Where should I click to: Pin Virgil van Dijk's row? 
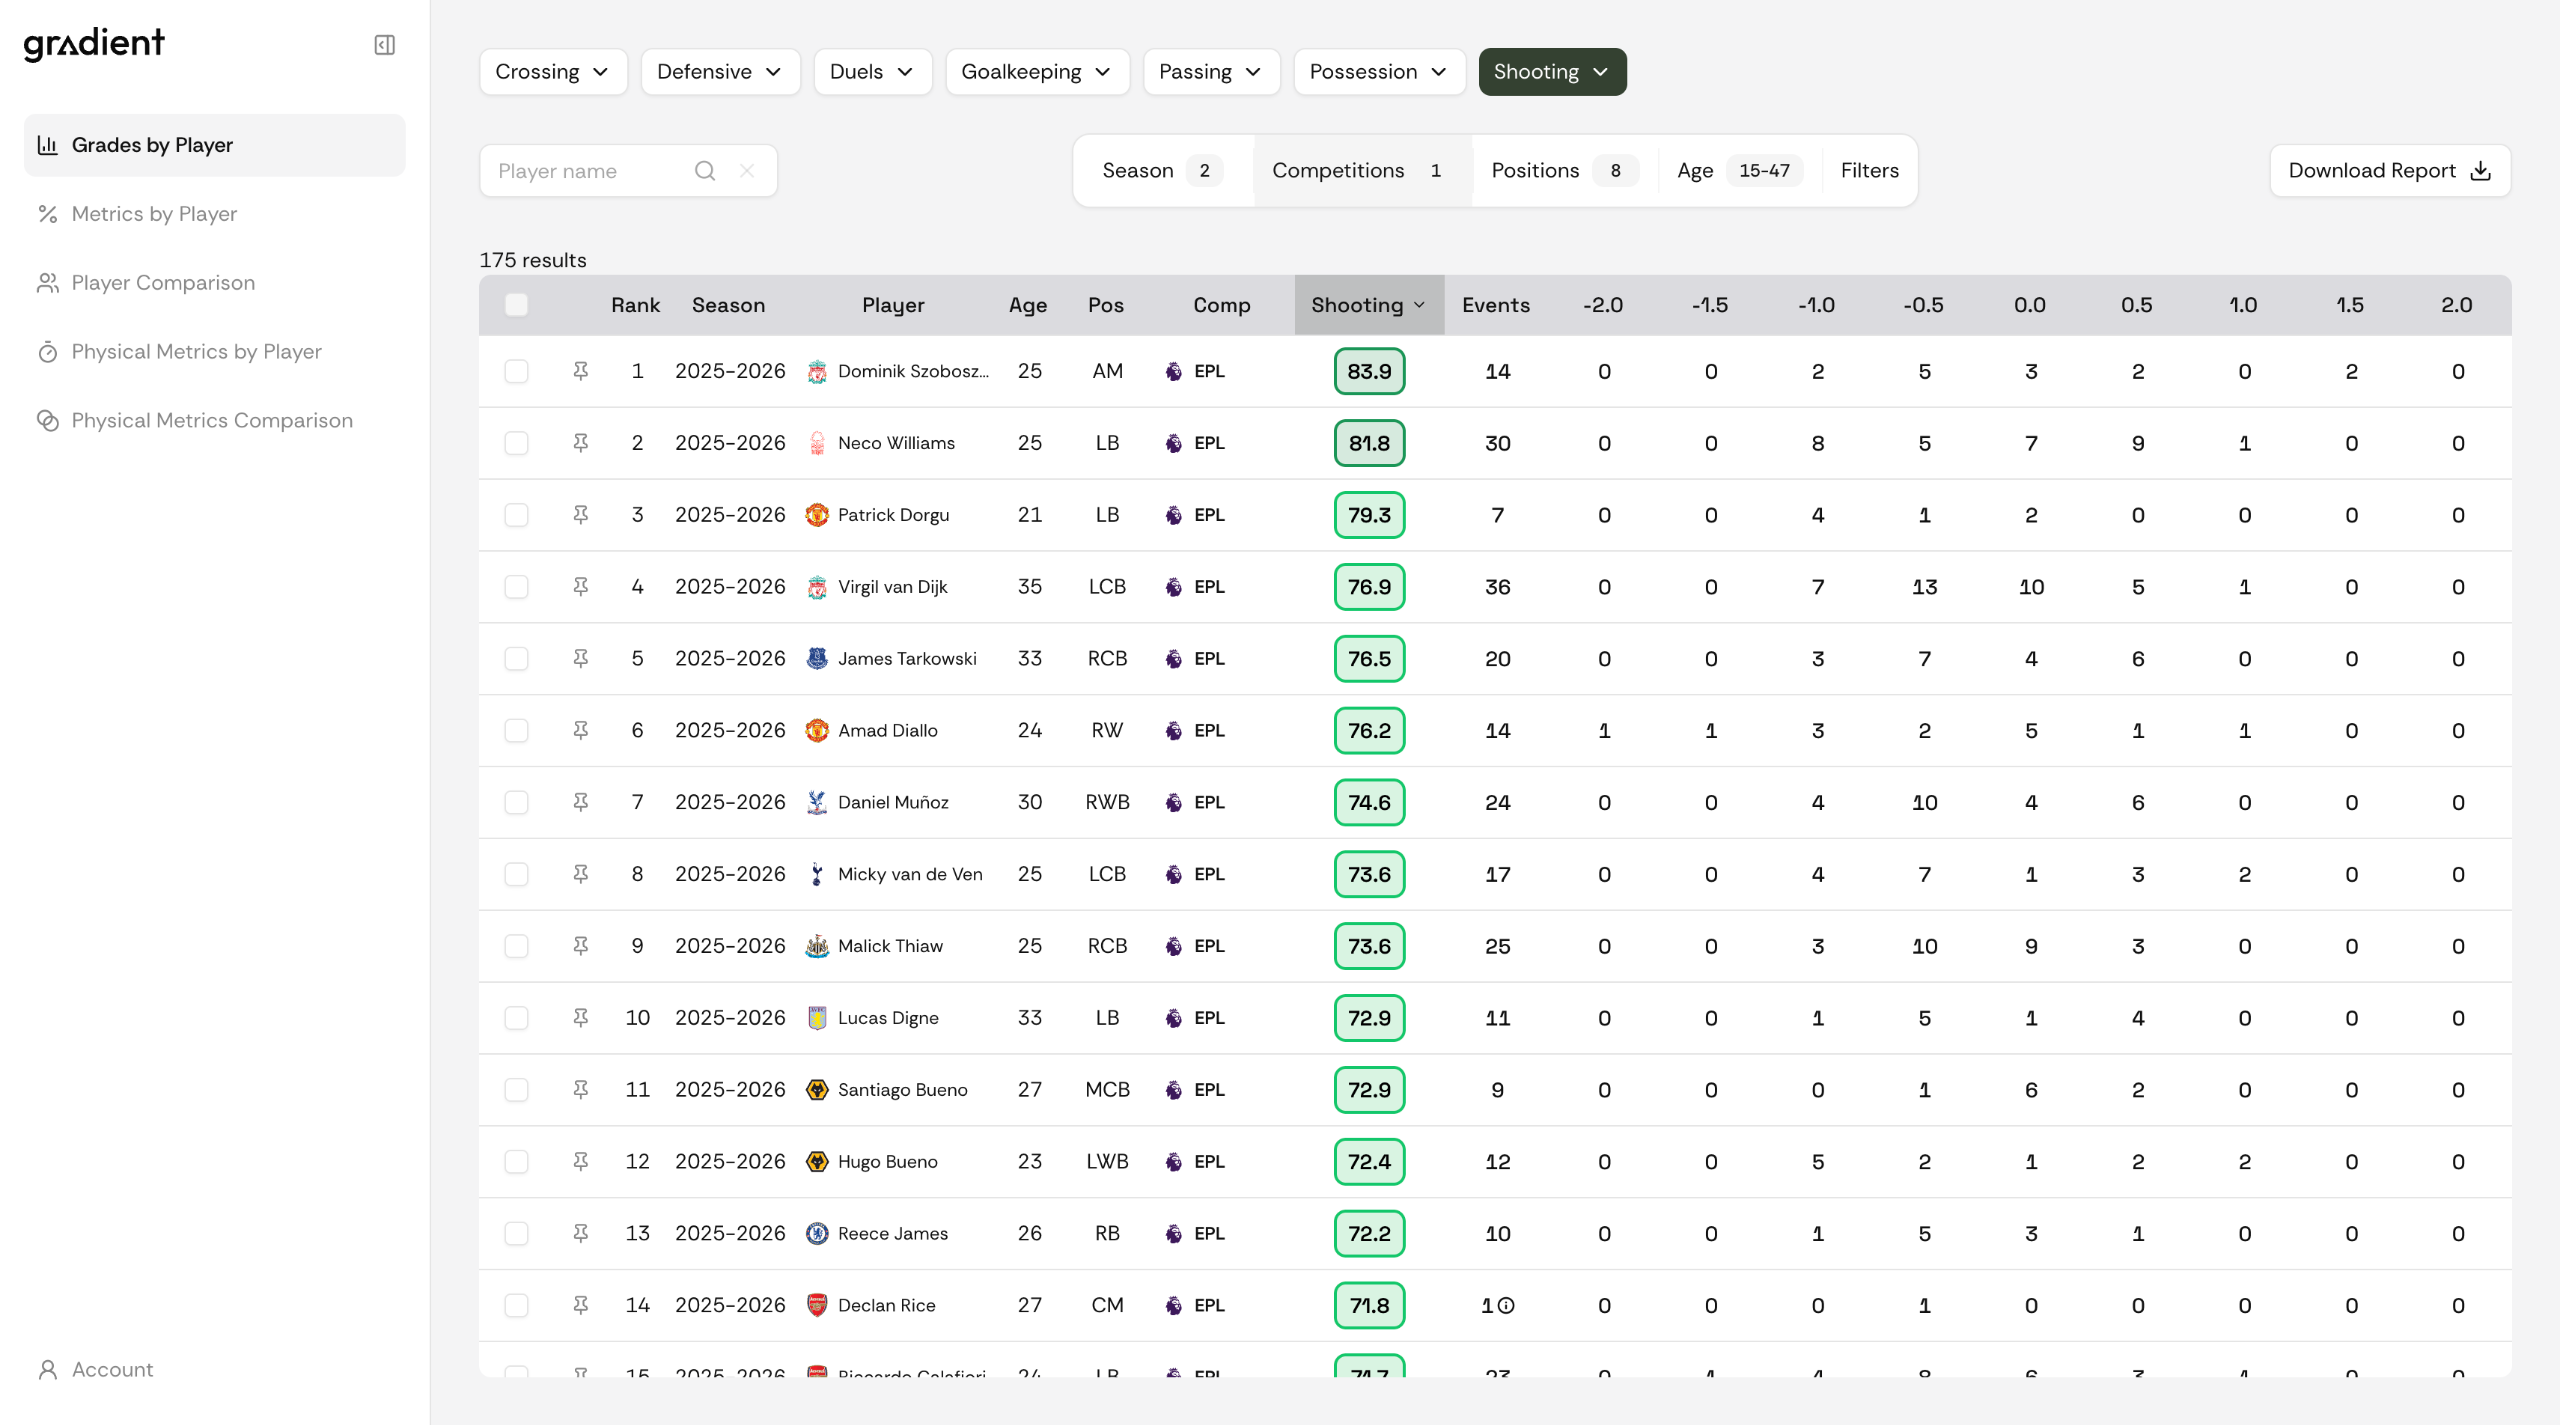click(x=580, y=587)
